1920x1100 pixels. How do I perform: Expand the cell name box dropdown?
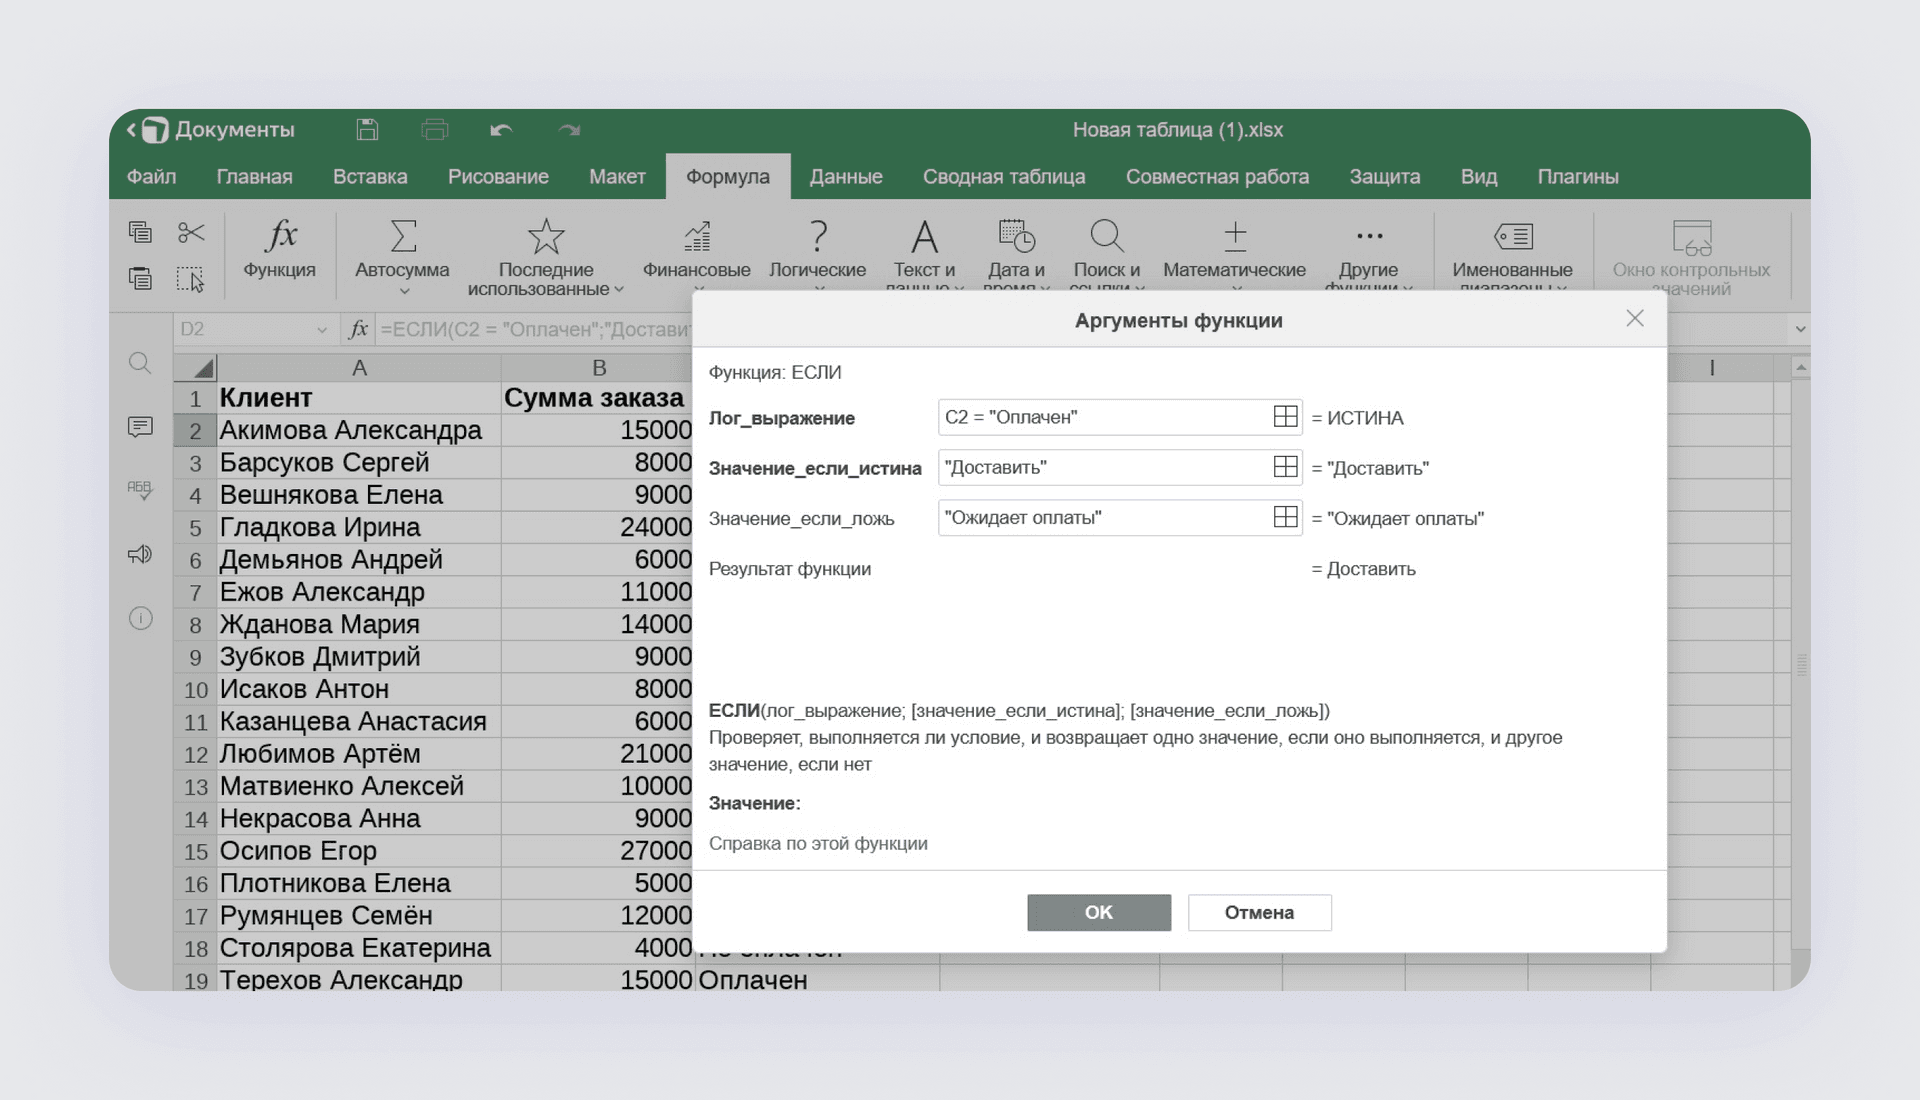322,329
